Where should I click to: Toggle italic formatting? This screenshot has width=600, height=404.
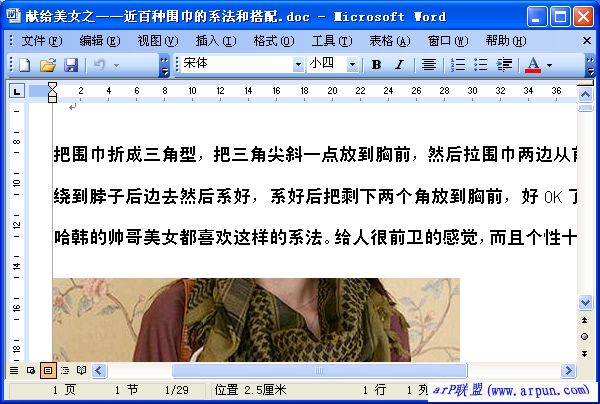click(399, 65)
